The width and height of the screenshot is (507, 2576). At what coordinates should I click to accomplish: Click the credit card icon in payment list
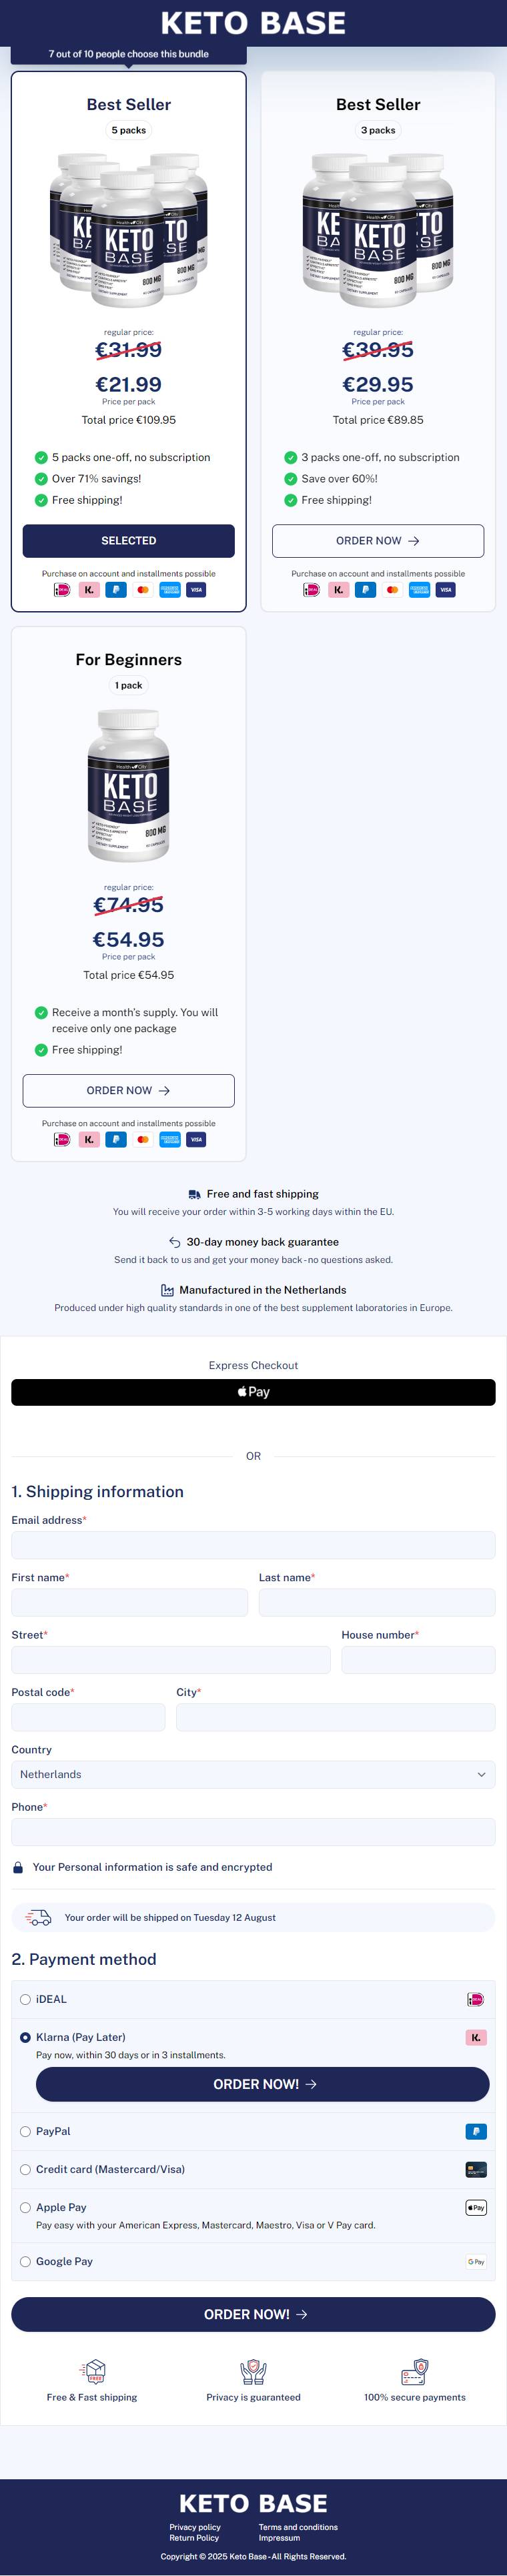tap(476, 2170)
